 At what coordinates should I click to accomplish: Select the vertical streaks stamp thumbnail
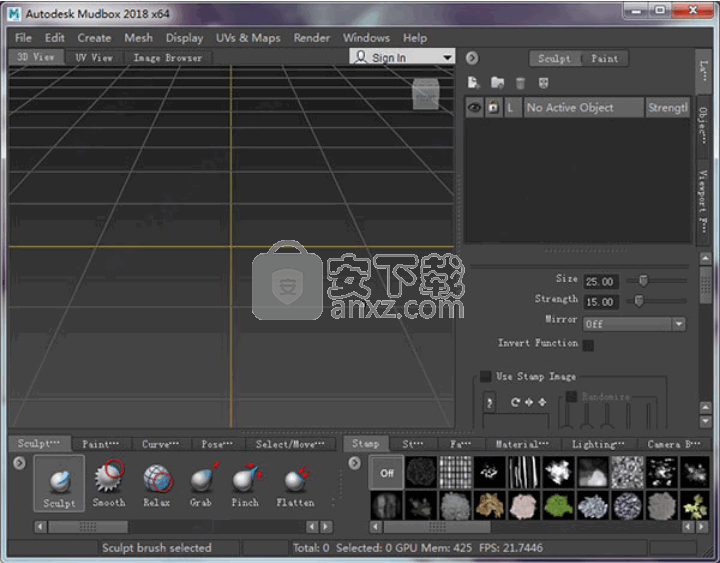(524, 472)
